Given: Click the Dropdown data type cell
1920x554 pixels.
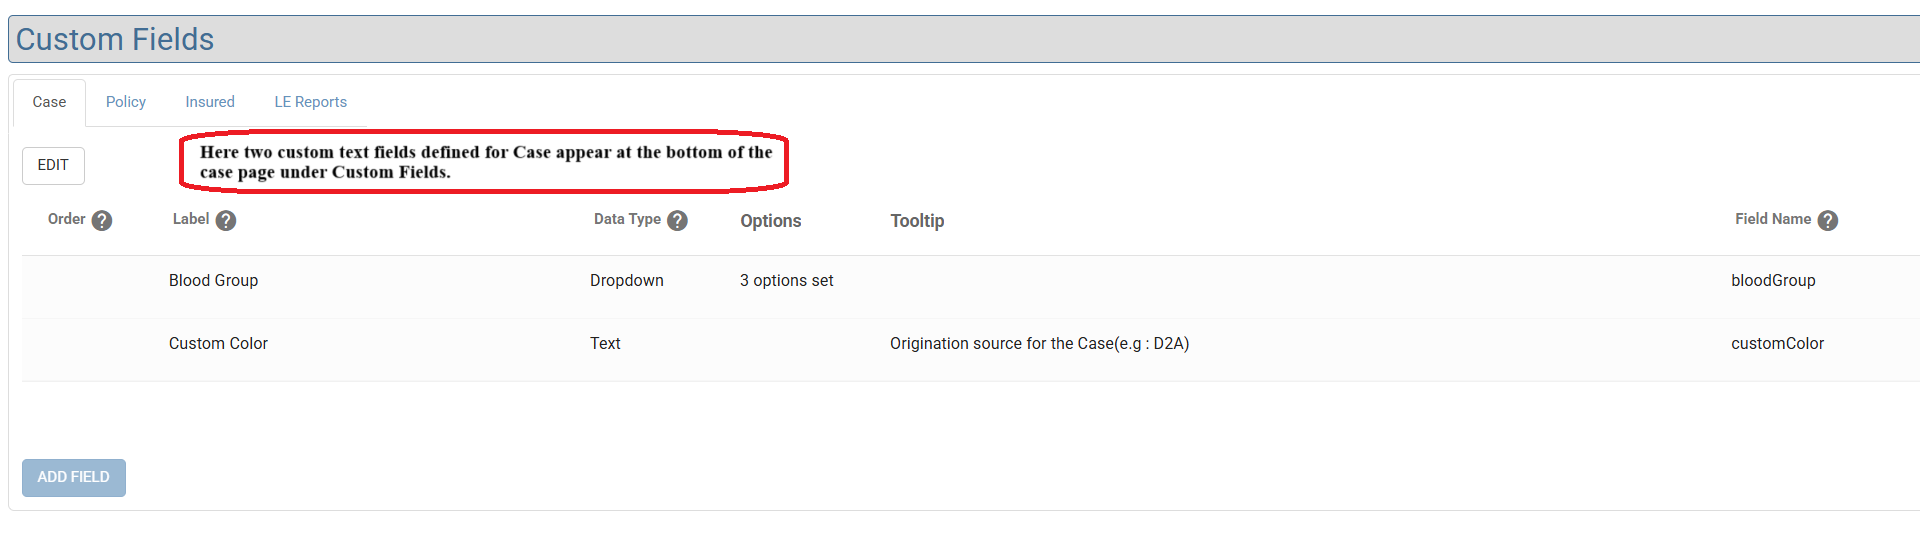Looking at the screenshot, I should [627, 281].
